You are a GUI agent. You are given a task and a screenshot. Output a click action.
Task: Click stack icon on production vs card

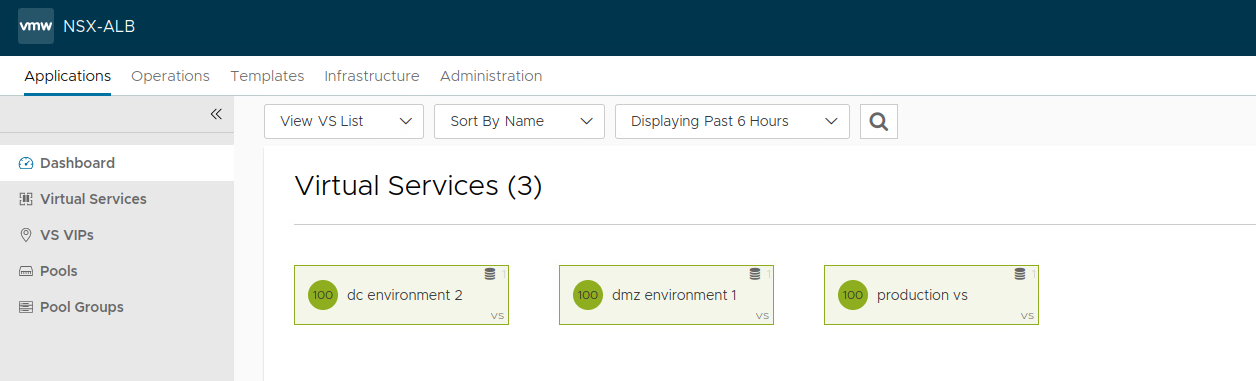tap(1020, 274)
